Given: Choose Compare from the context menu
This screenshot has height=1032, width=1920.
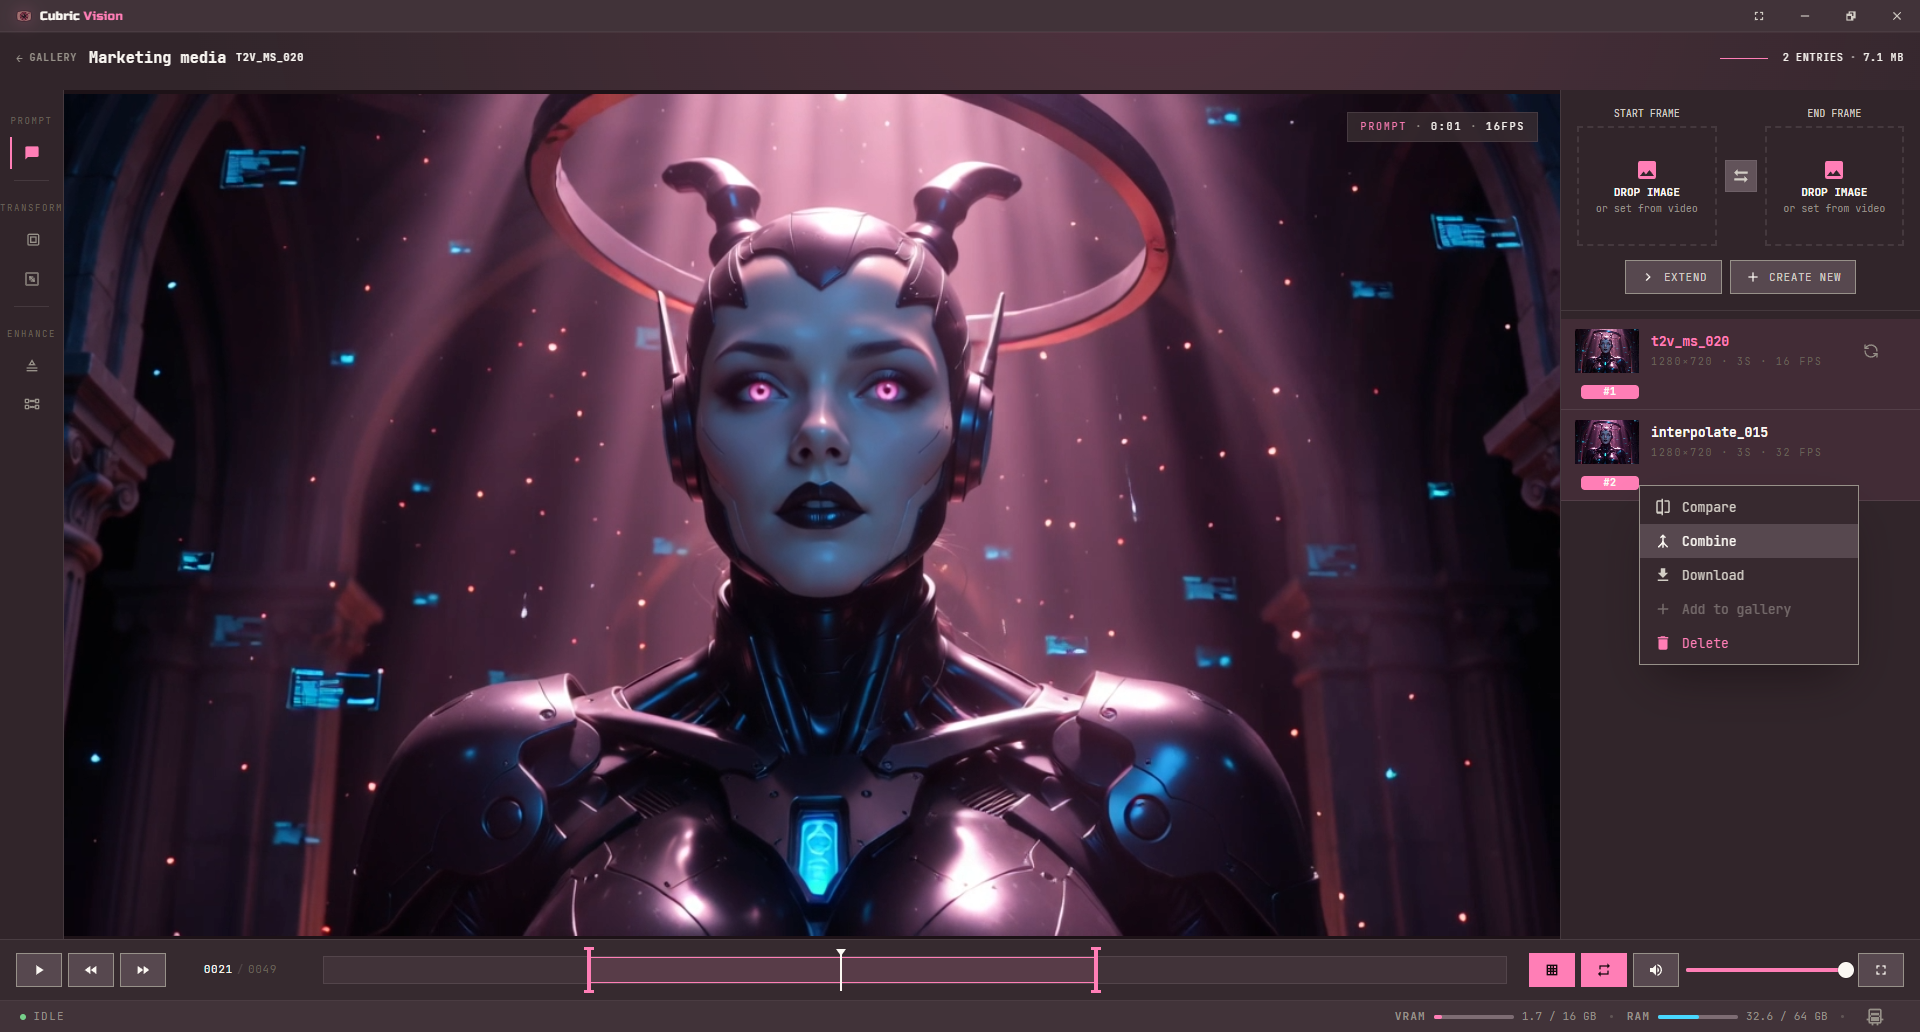Looking at the screenshot, I should [x=1749, y=507].
